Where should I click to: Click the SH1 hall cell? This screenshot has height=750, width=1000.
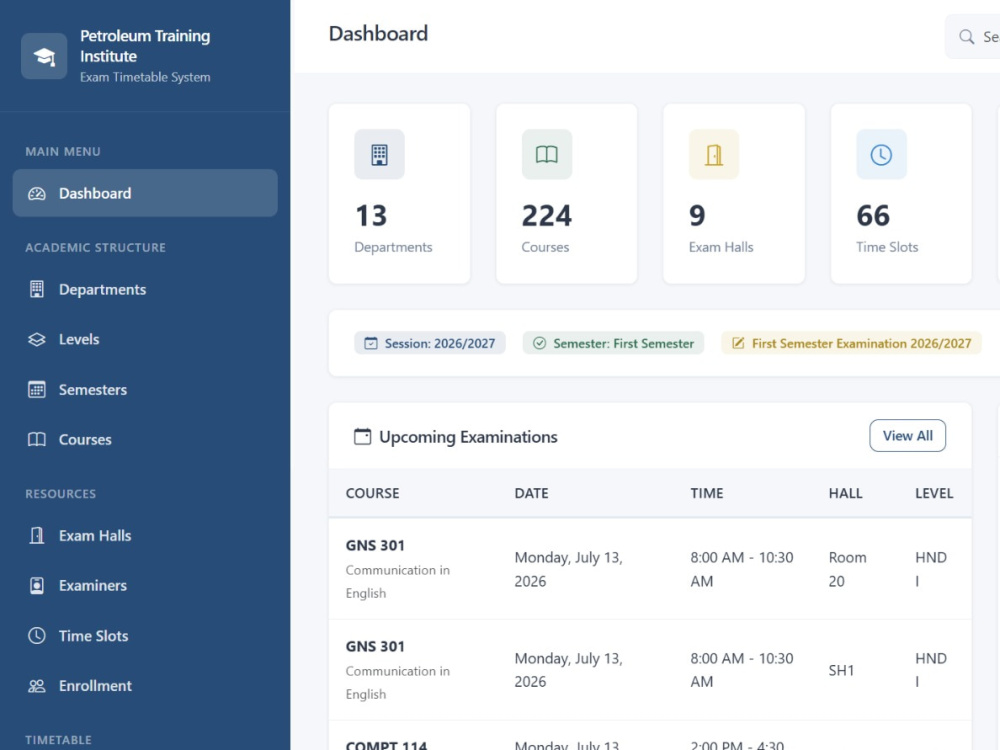pyautogui.click(x=841, y=670)
